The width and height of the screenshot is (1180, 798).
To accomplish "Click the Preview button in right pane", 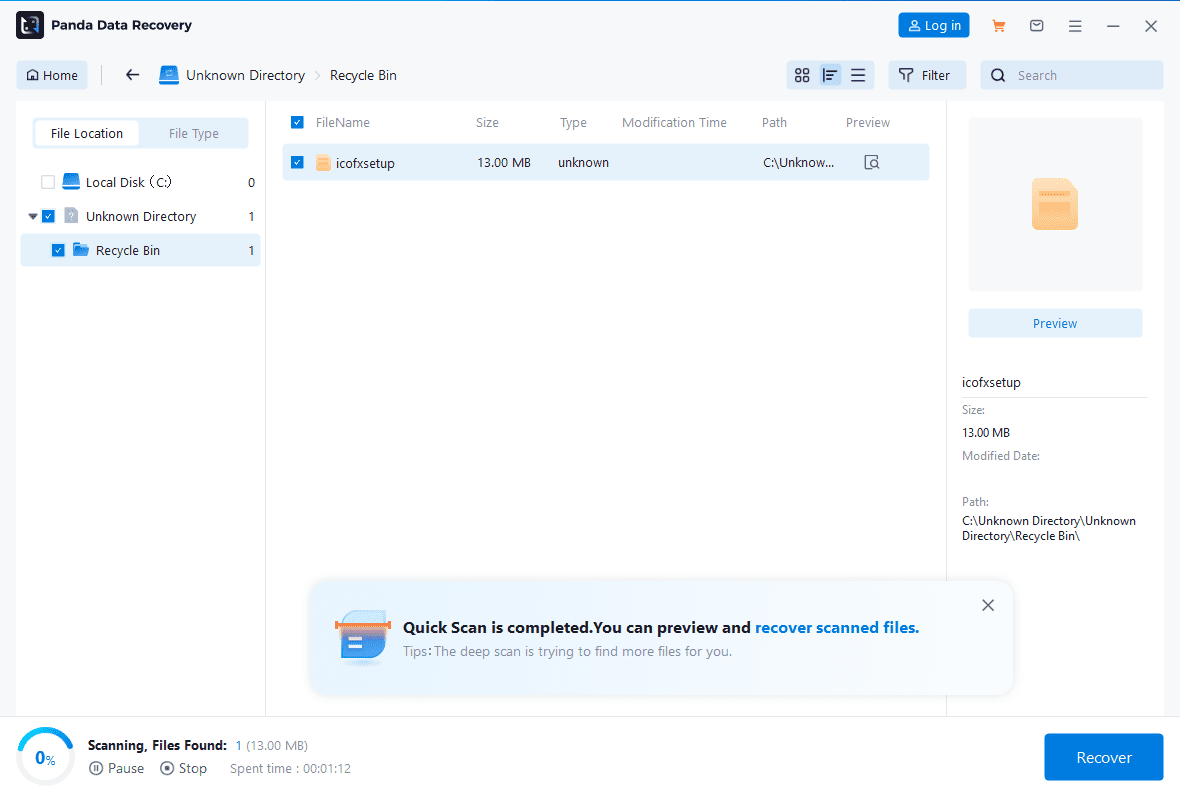I will click(x=1054, y=323).
